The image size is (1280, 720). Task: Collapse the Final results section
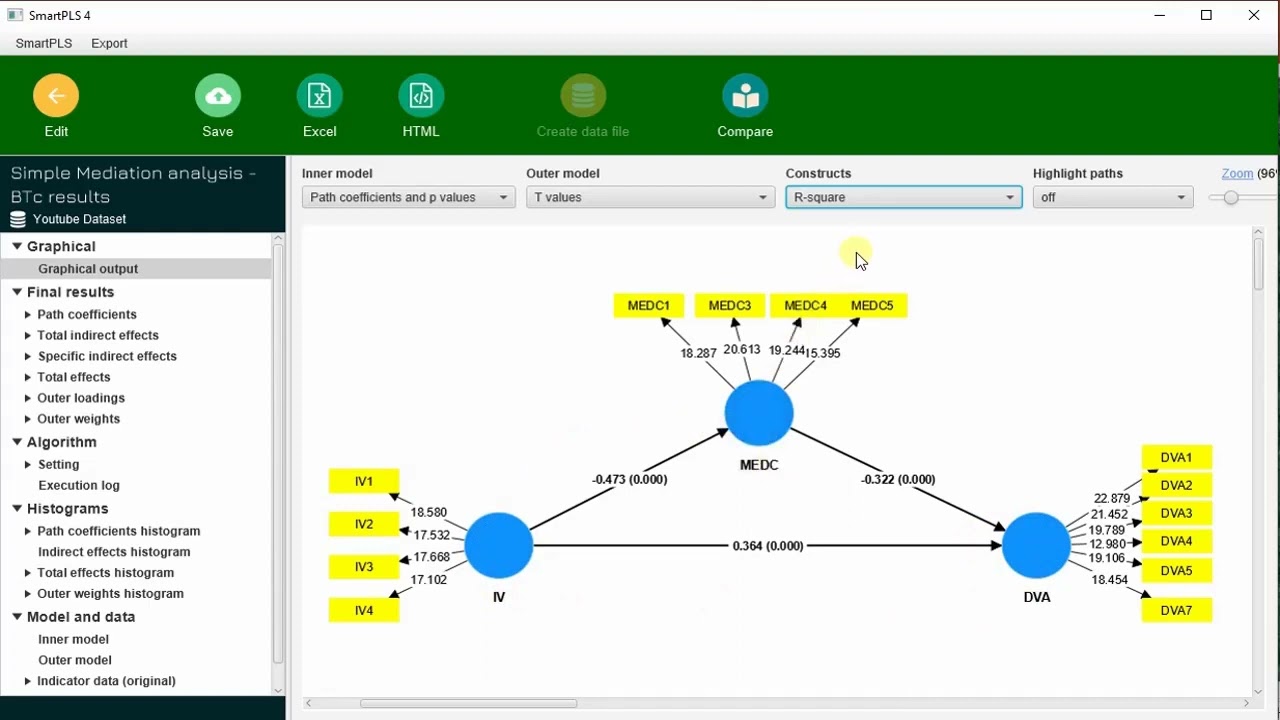(17, 292)
